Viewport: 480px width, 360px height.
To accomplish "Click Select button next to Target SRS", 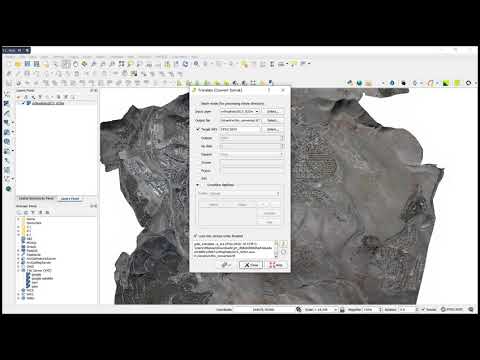I will click(x=273, y=129).
